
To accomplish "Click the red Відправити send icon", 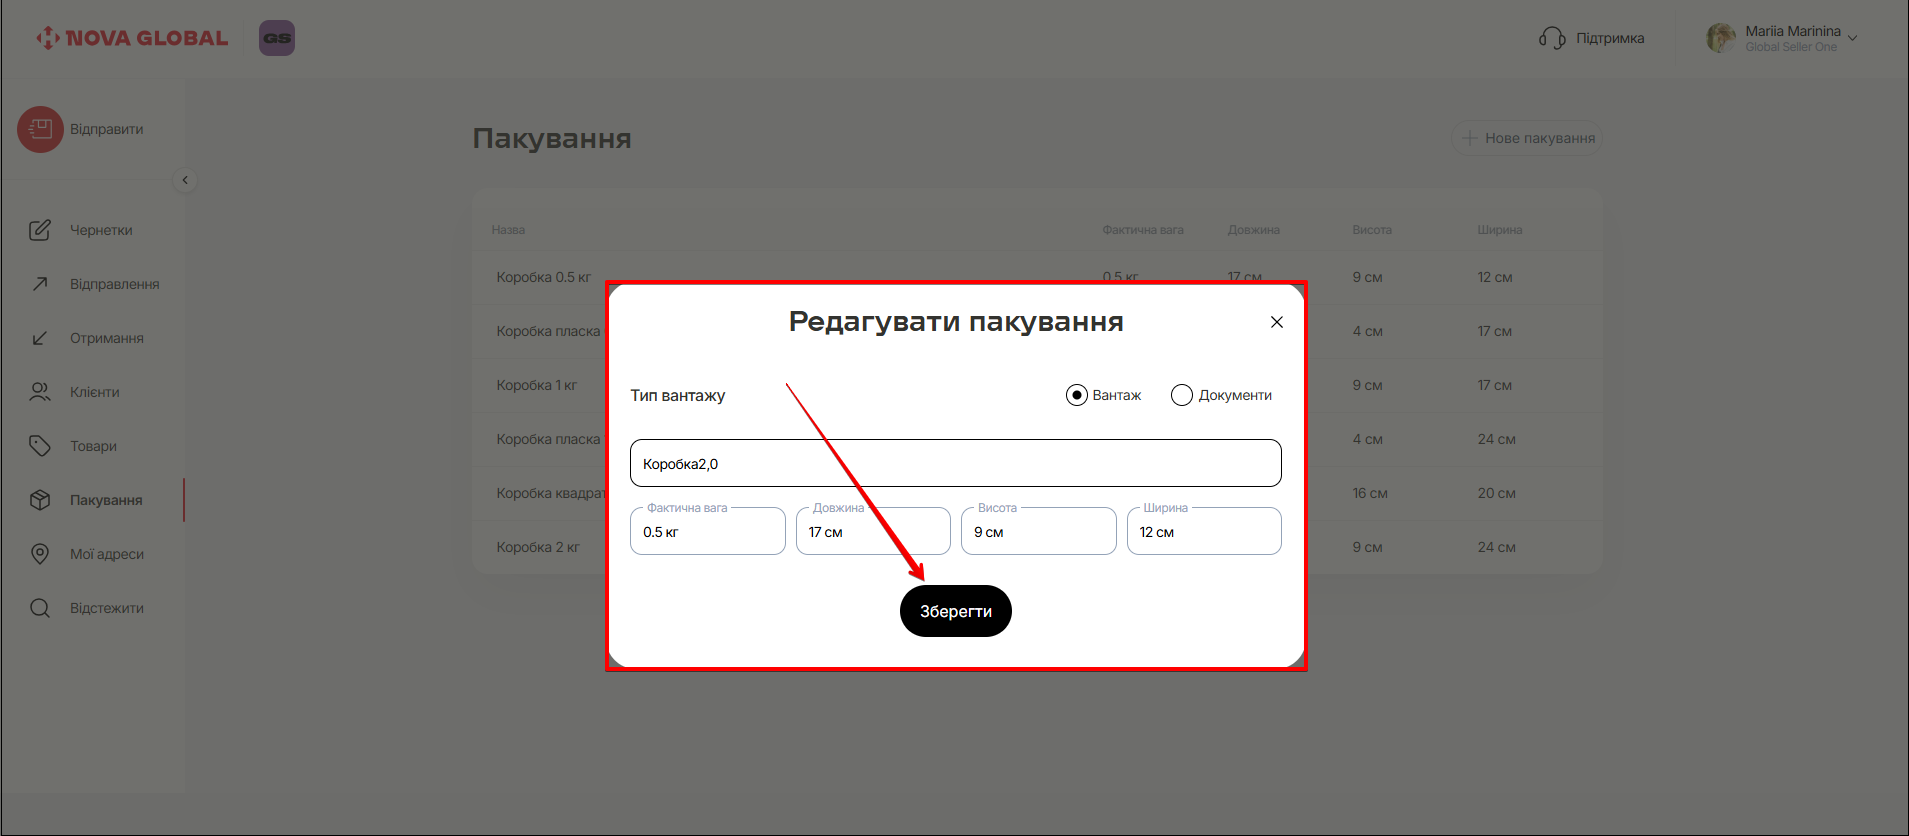I will [x=40, y=129].
